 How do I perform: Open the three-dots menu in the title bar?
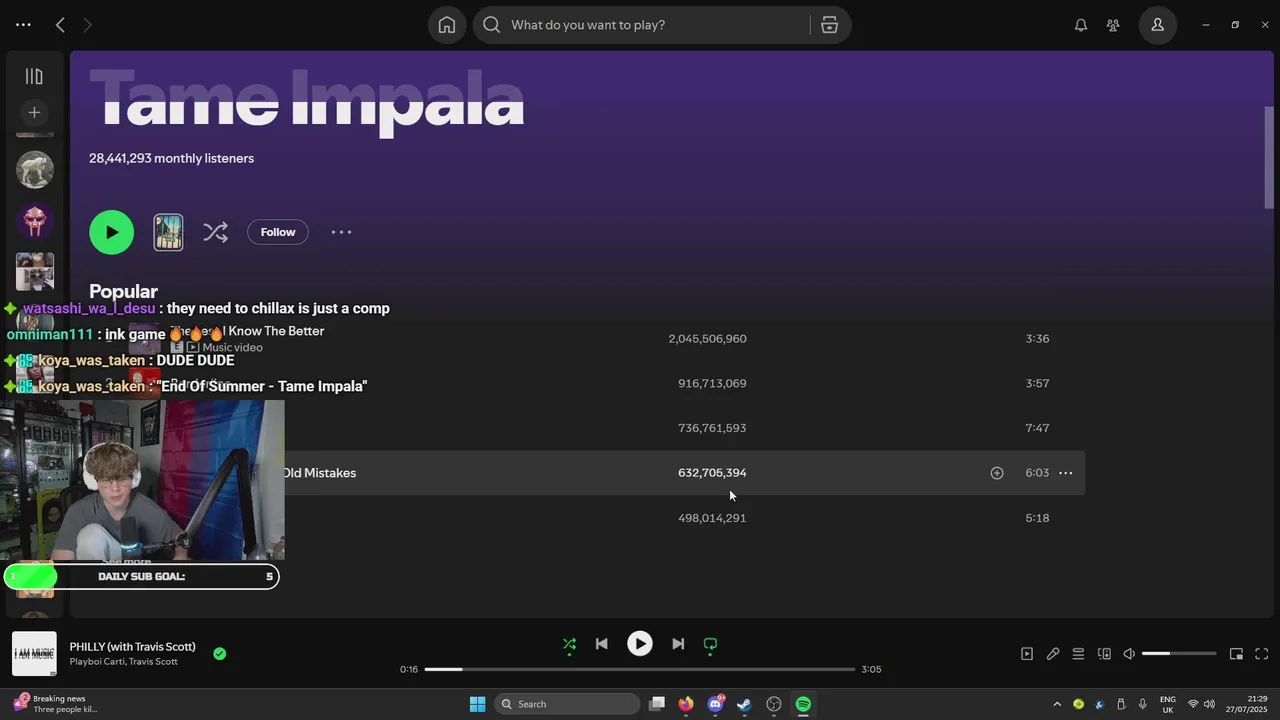point(23,25)
